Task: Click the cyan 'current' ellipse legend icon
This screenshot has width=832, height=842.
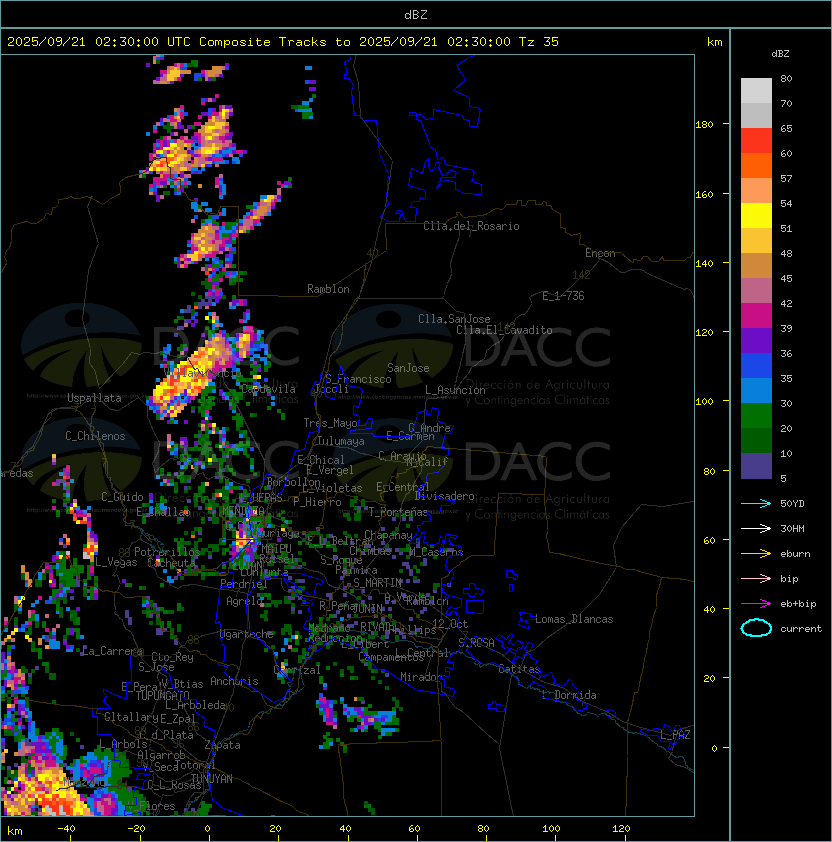Action: pyautogui.click(x=756, y=628)
